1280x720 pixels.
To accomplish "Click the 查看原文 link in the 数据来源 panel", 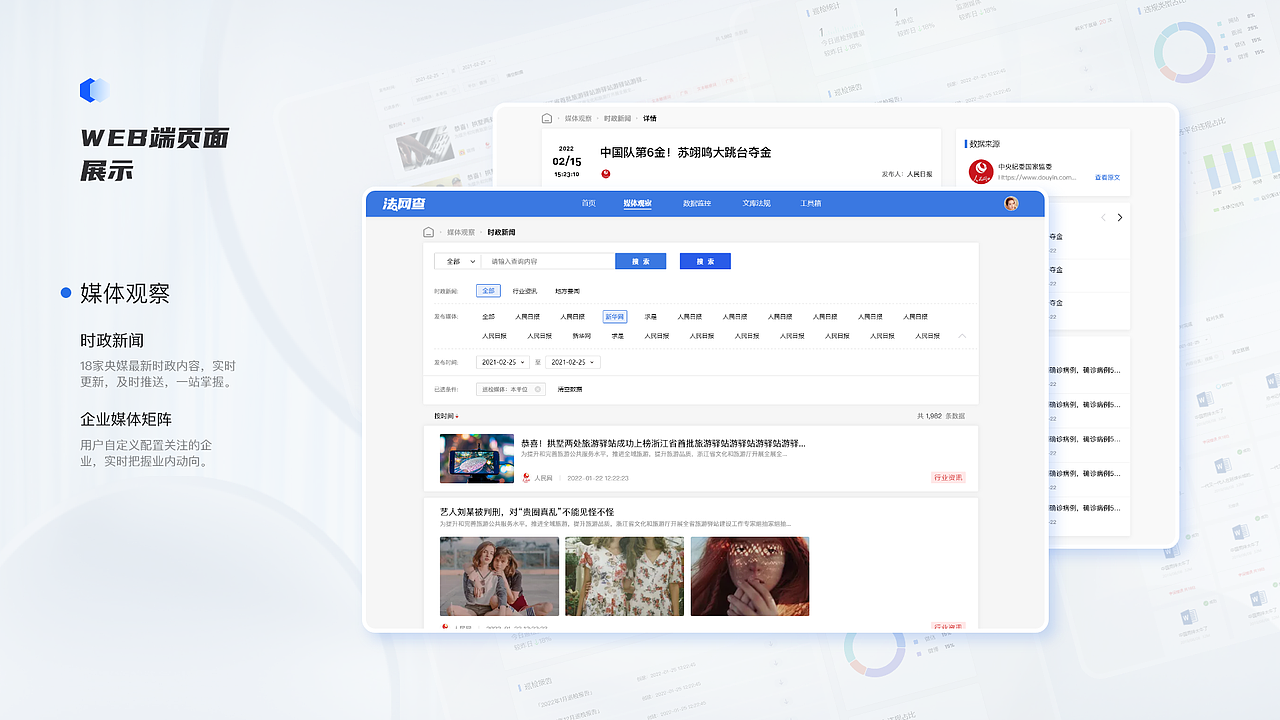I will 1108,177.
